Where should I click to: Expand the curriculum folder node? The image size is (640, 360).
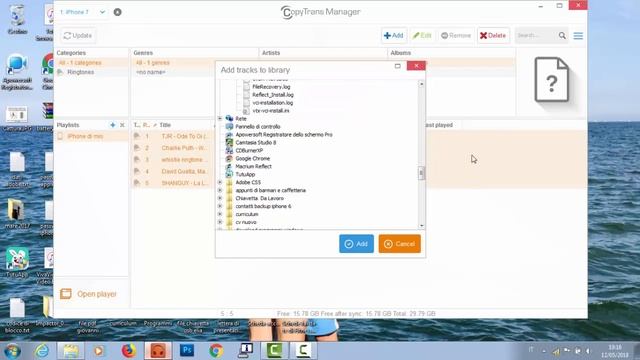[220, 214]
